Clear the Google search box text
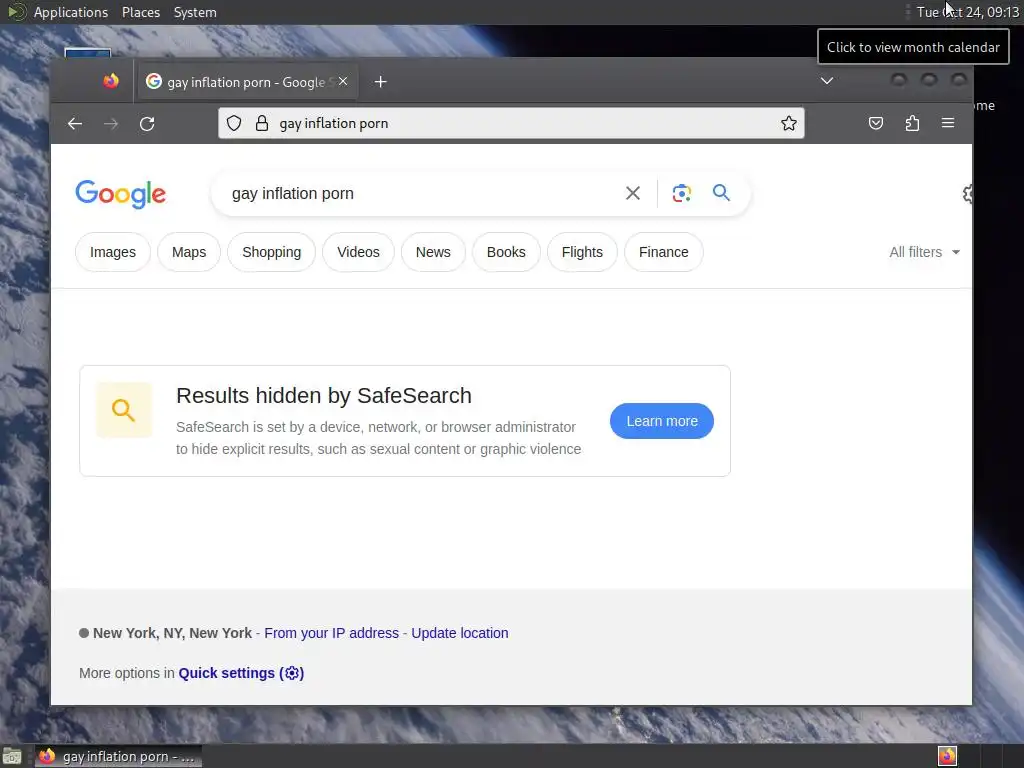1024x768 pixels. pos(633,193)
